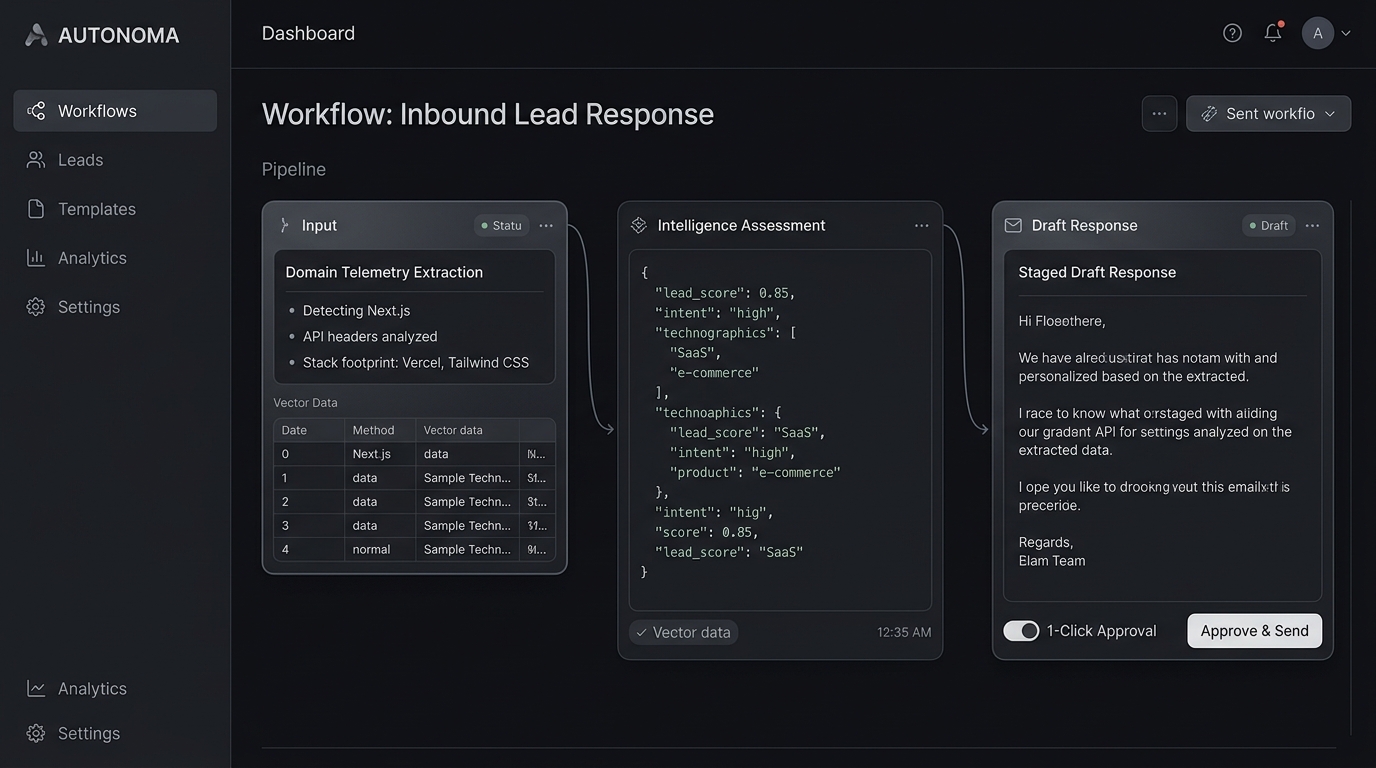
Task: Click the Input node branch icon
Action: tap(285, 226)
